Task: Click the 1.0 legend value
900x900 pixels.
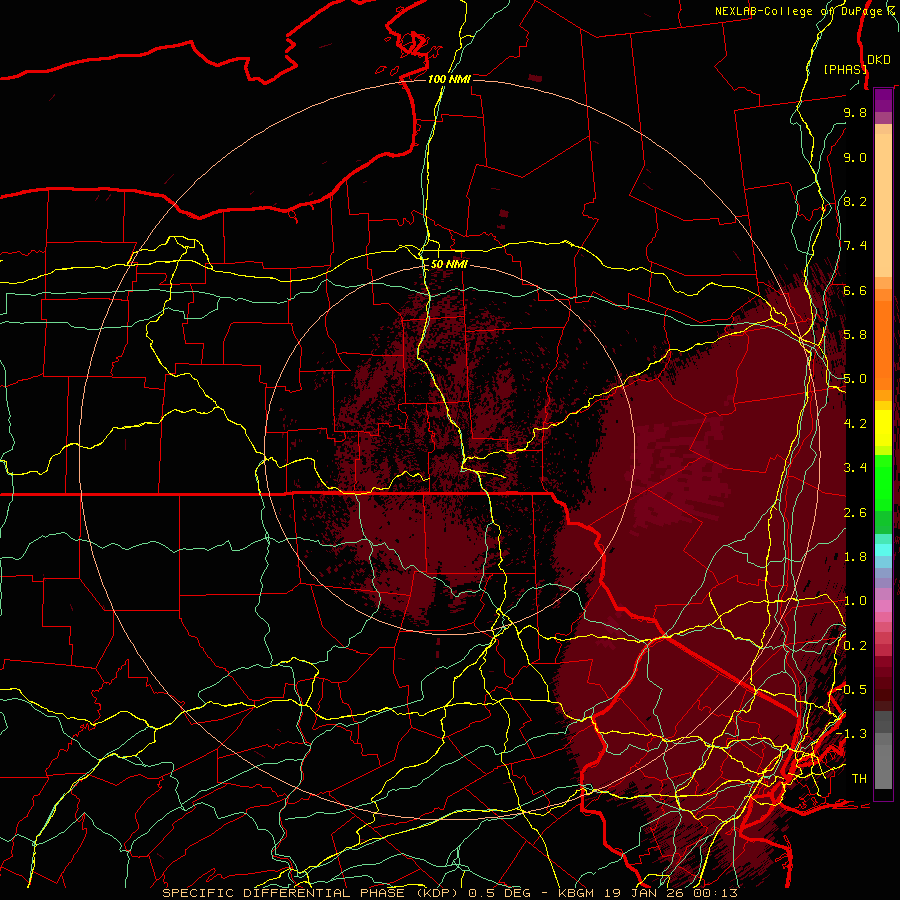Action: (x=855, y=601)
